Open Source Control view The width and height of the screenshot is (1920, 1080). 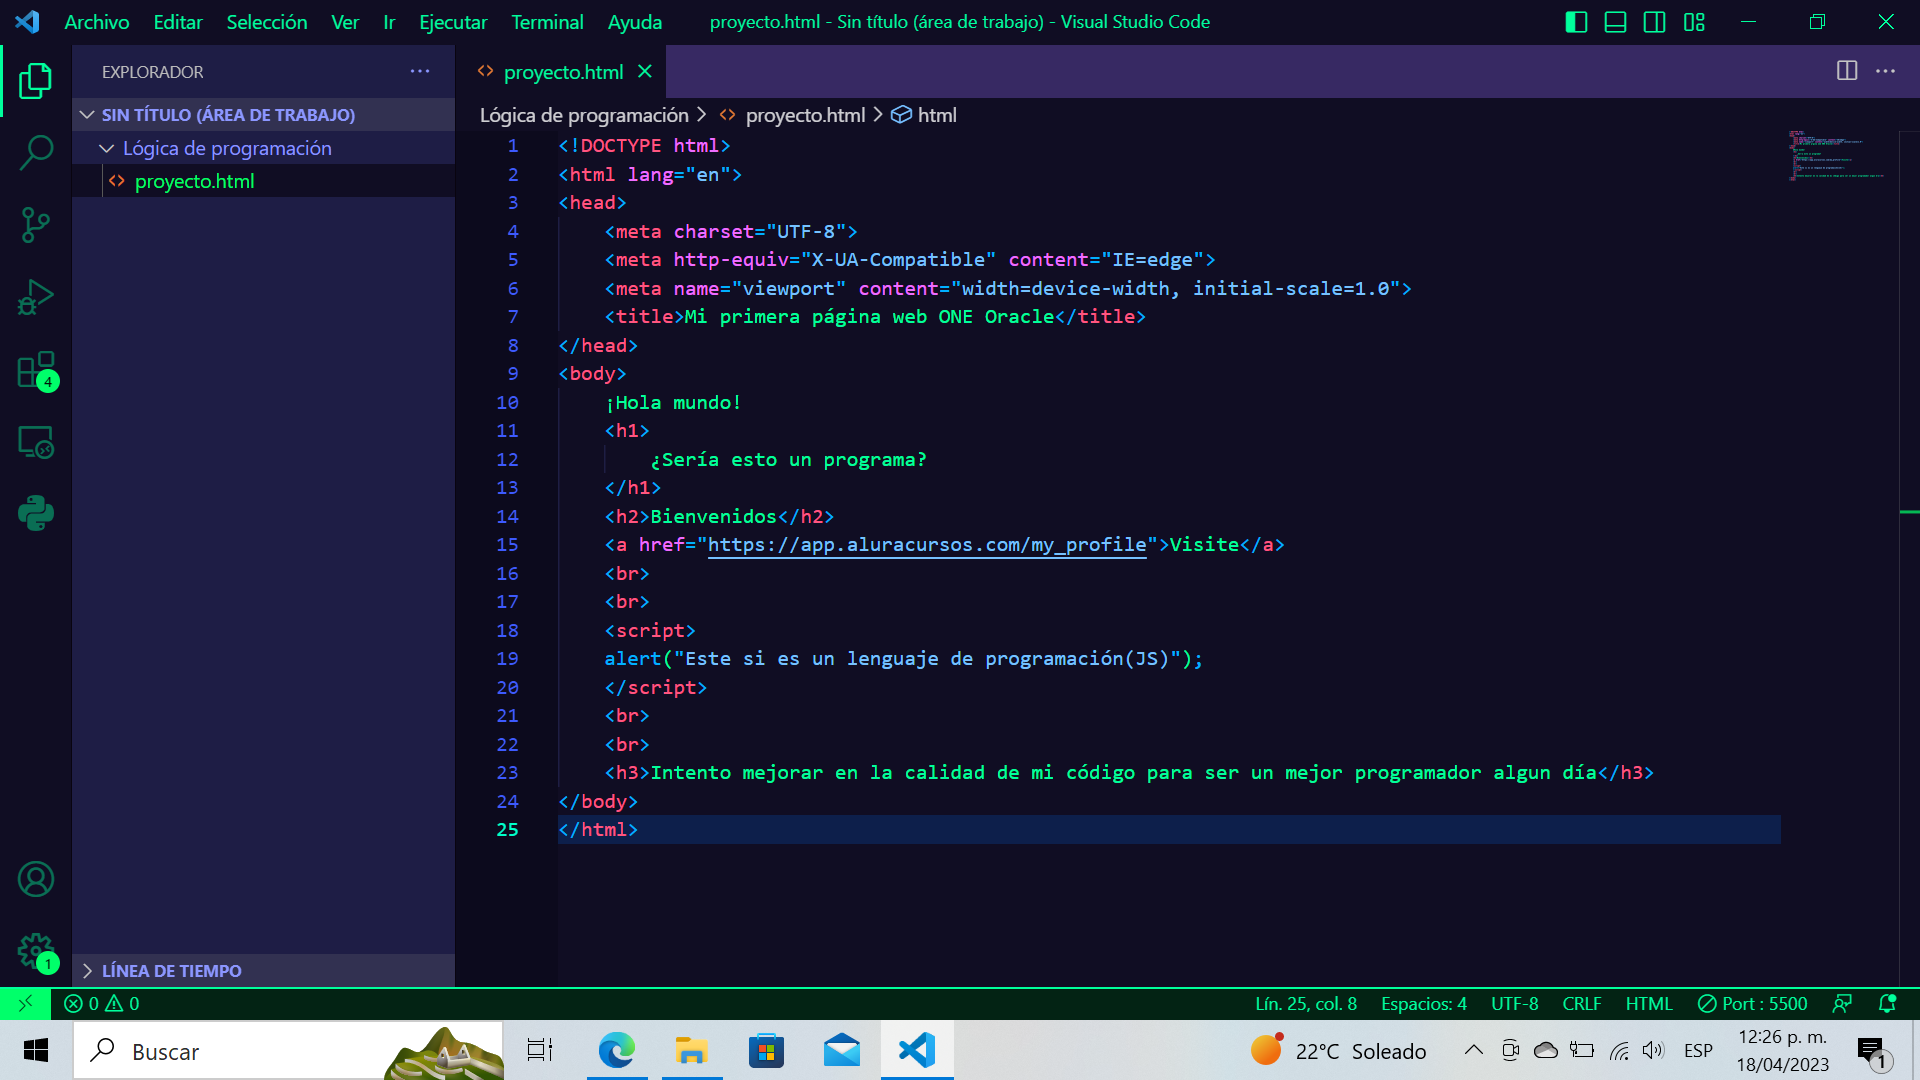pos(36,225)
